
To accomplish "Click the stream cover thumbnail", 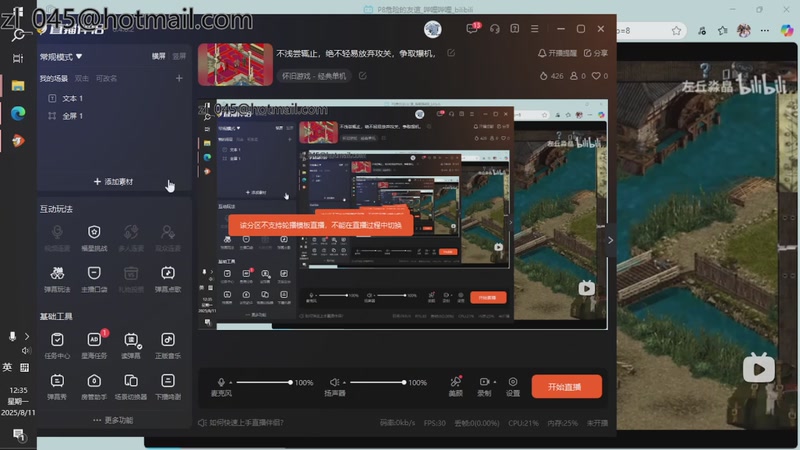I will pyautogui.click(x=235, y=64).
